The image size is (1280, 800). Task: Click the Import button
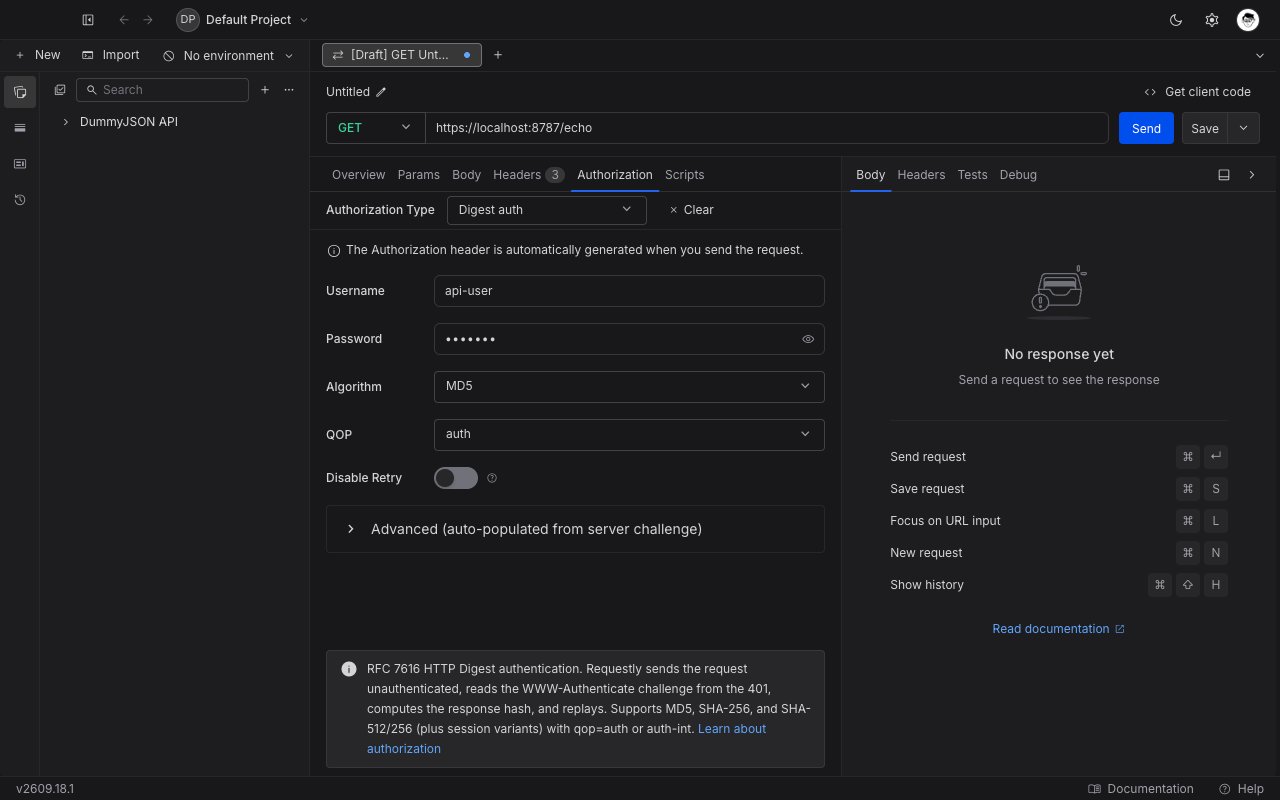[x=111, y=55]
